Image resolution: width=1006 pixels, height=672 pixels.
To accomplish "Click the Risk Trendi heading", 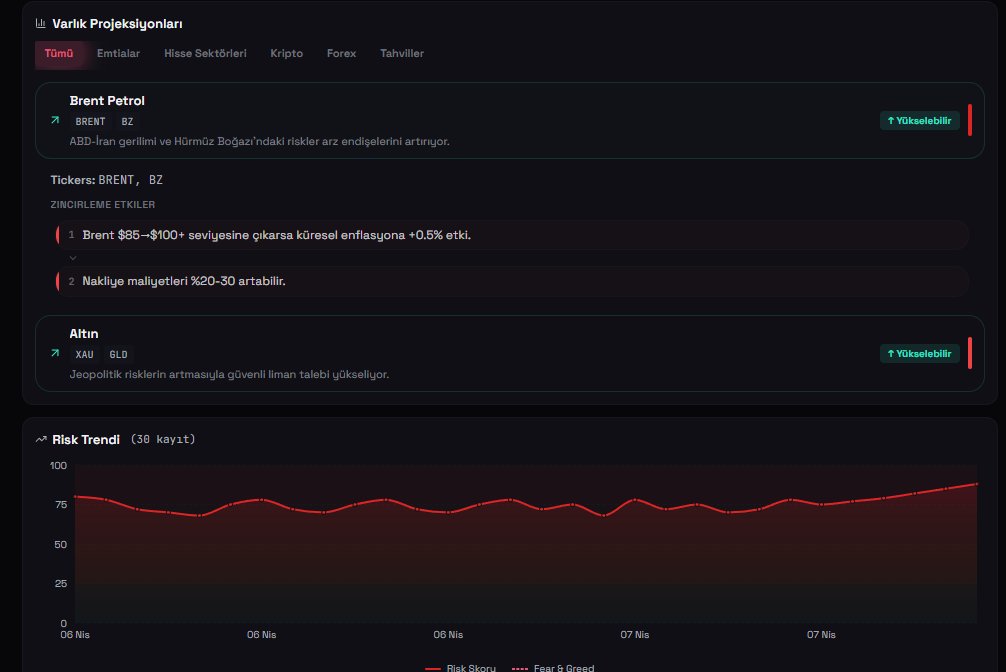I will [x=86, y=440].
